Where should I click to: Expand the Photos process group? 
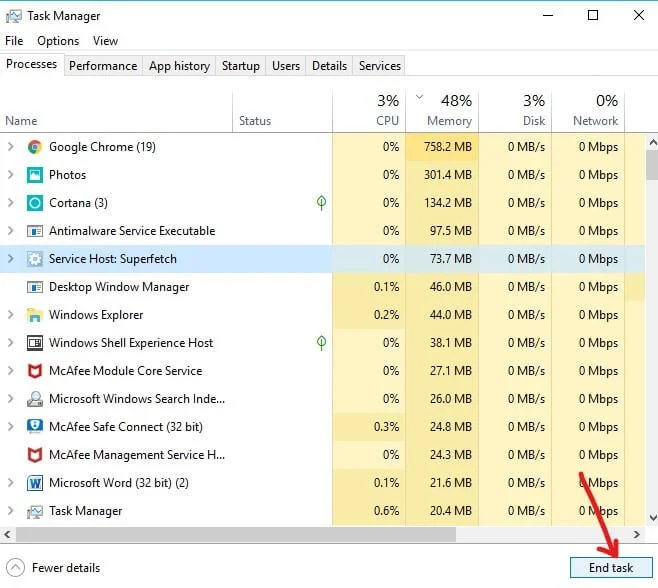tap(11, 175)
